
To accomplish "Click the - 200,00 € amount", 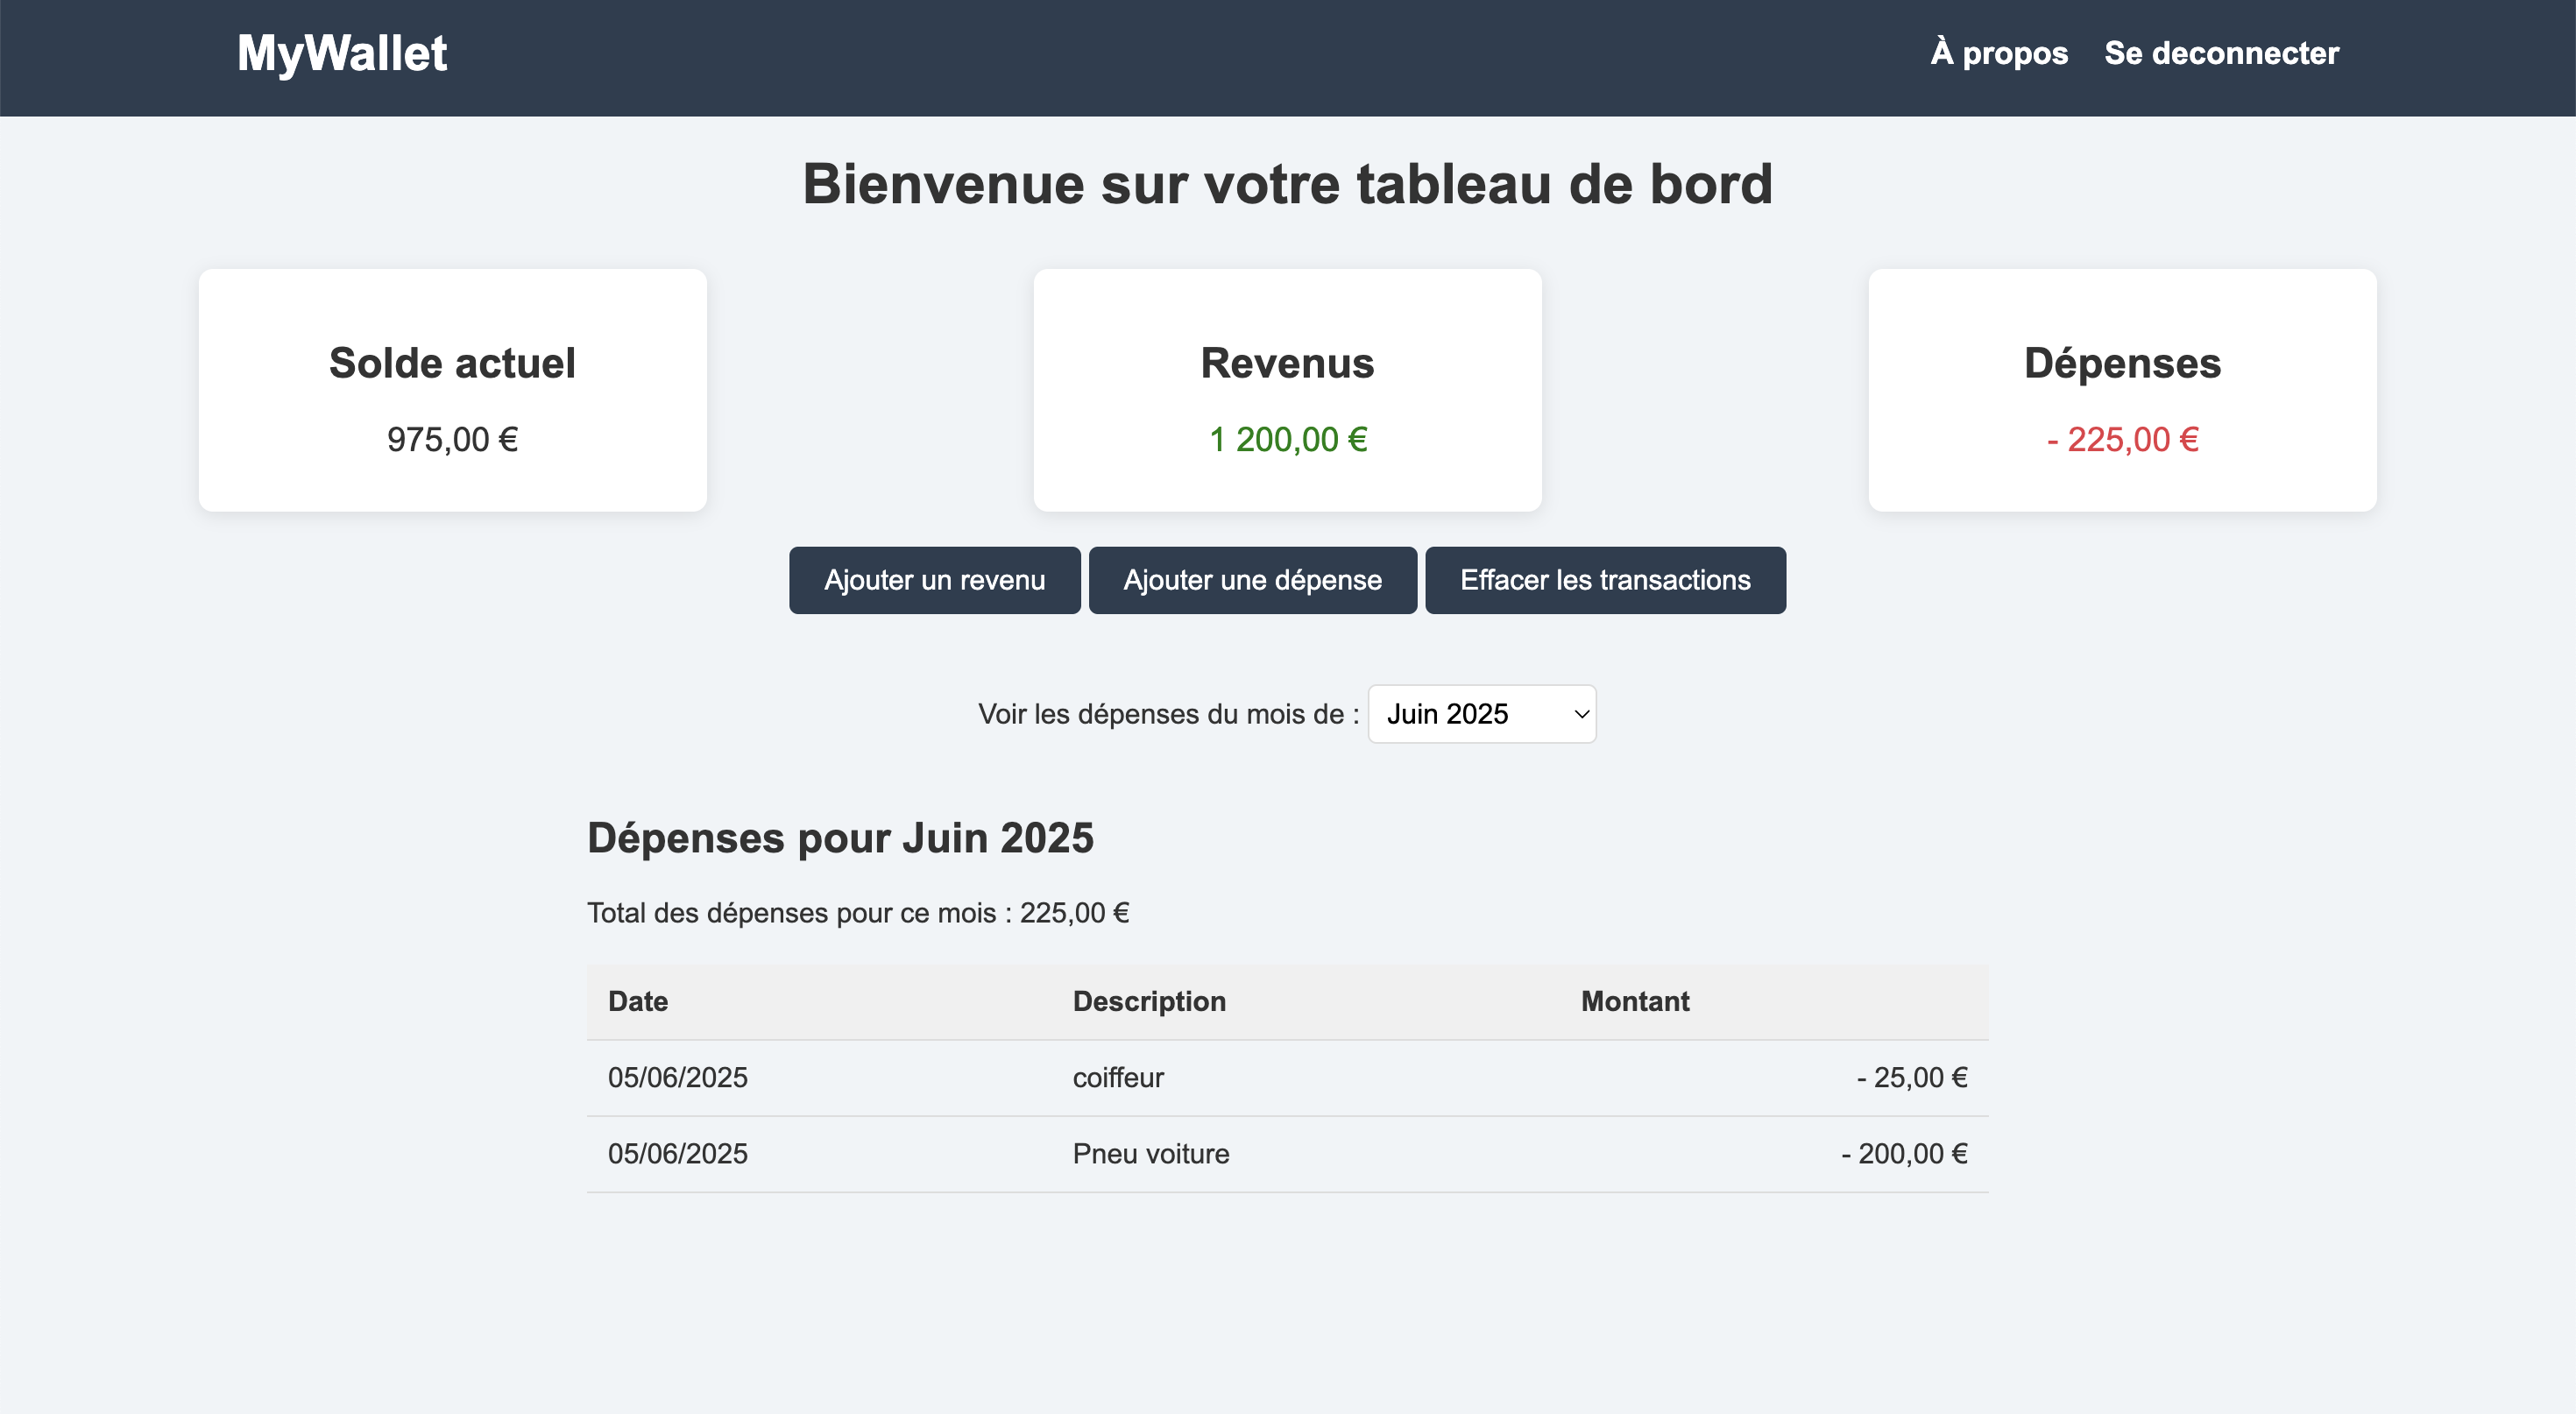I will click(1903, 1153).
